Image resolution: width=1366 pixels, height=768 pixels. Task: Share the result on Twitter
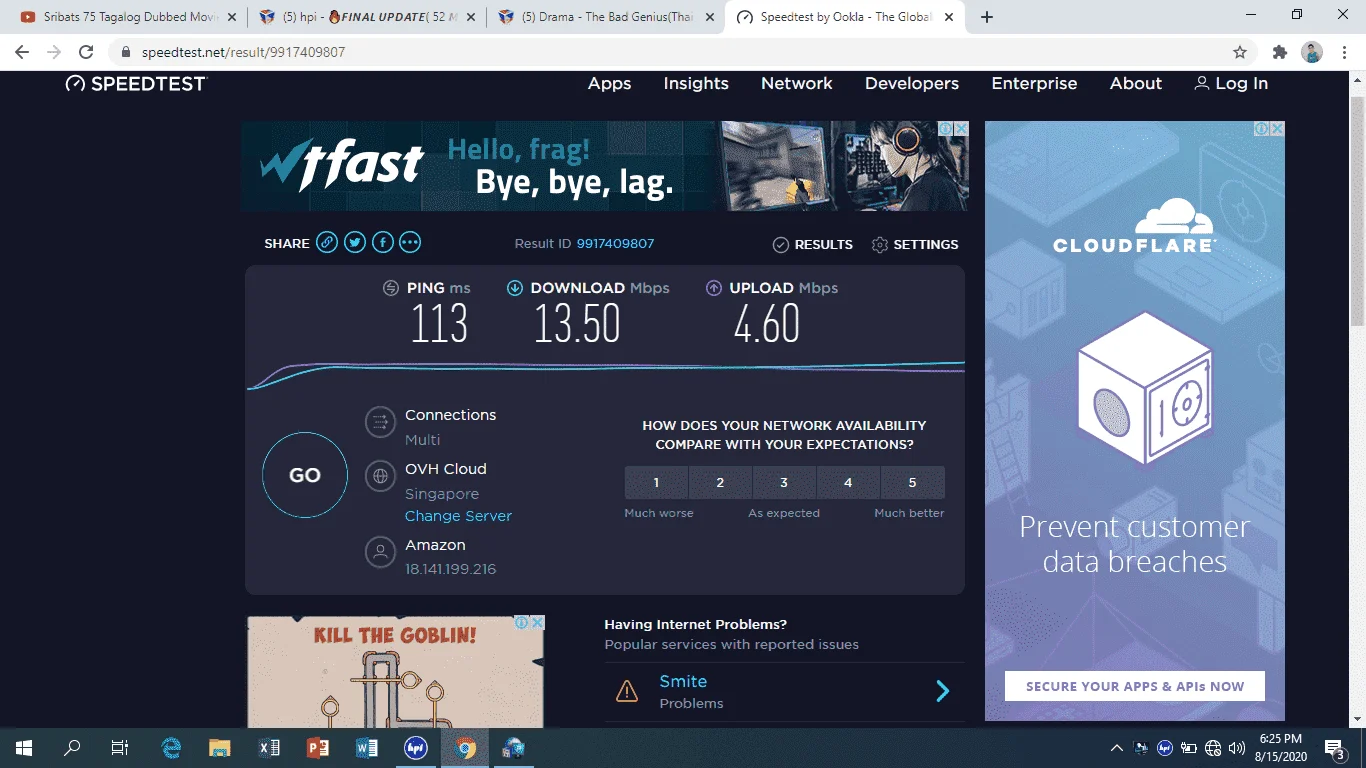click(x=355, y=243)
